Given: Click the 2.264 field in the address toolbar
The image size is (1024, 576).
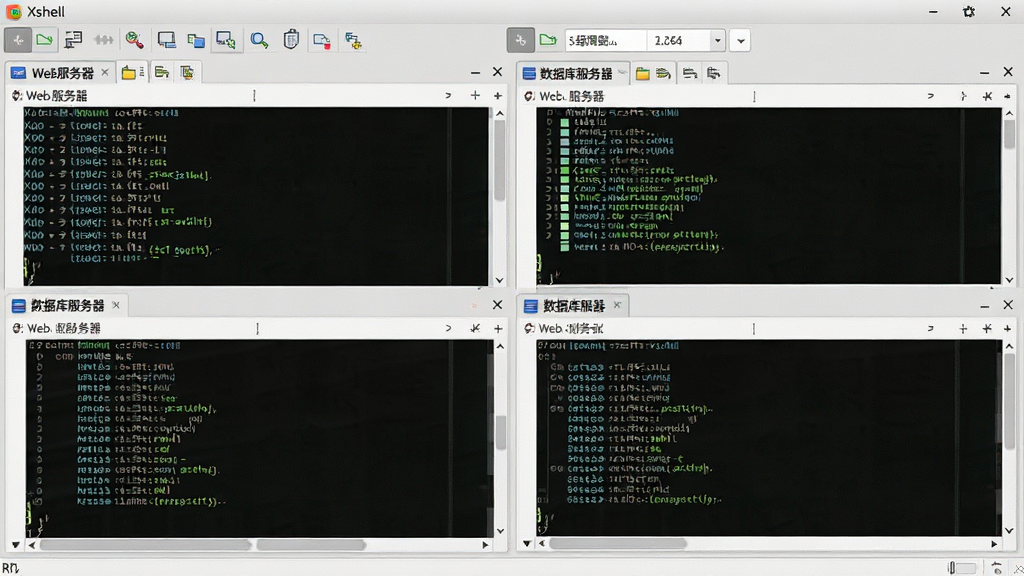Looking at the screenshot, I should [x=679, y=40].
